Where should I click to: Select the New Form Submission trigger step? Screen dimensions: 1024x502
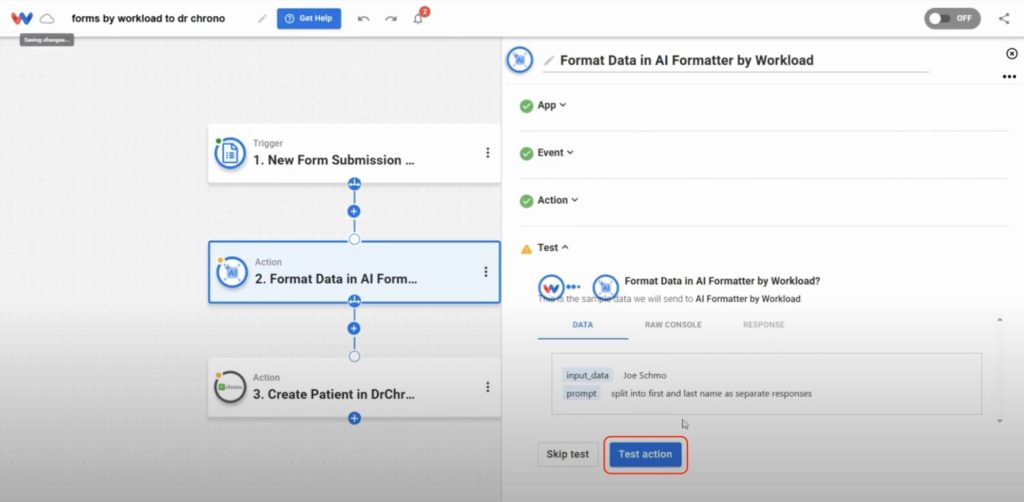354,153
